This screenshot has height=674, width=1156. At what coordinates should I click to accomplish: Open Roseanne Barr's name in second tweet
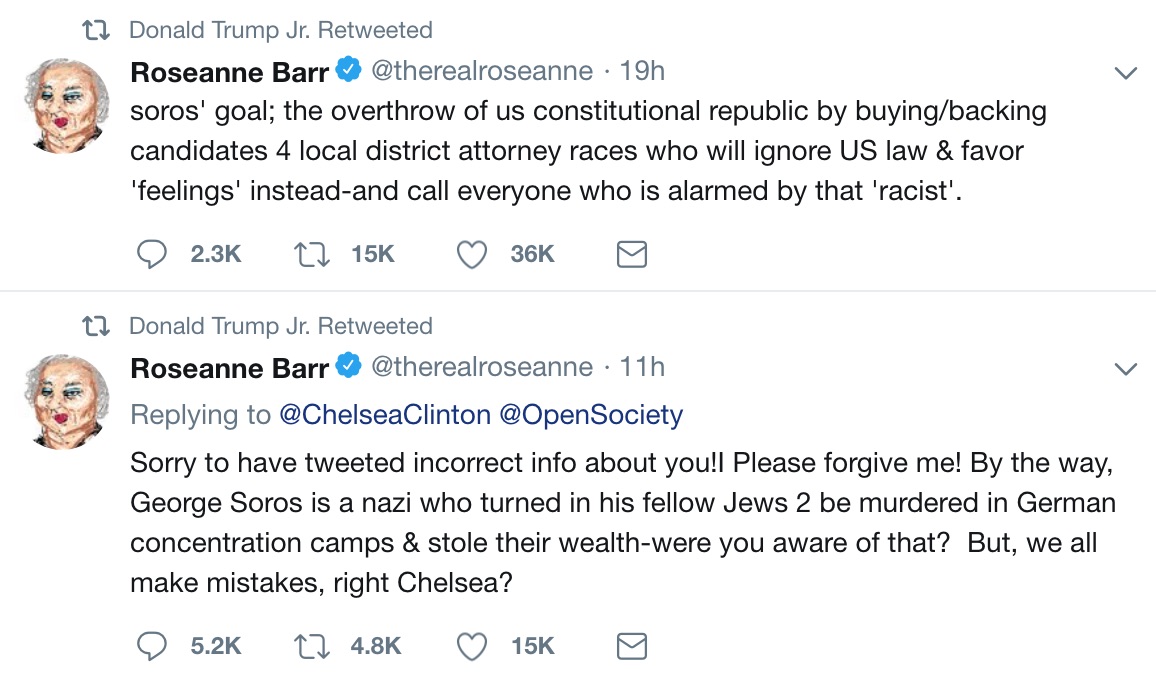(x=230, y=368)
